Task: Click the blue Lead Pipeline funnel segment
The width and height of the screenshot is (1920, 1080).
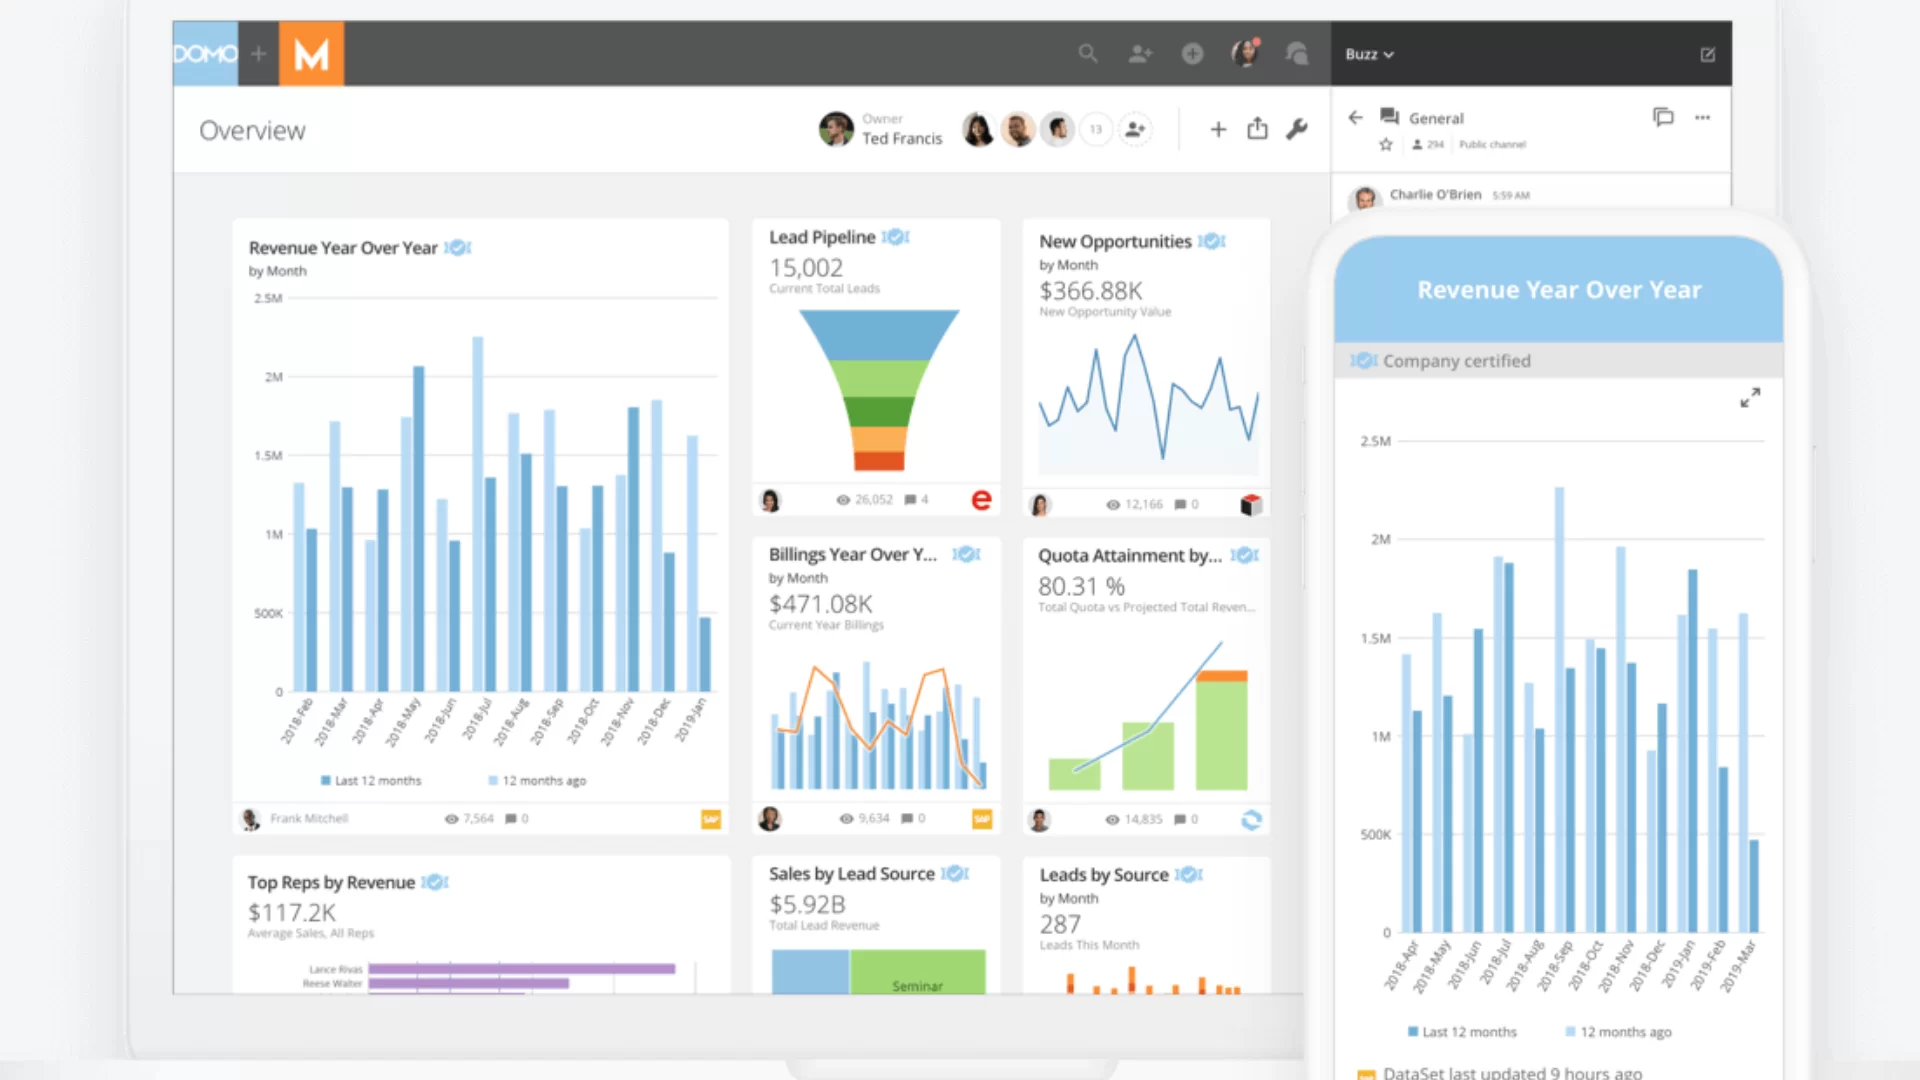Action: (x=878, y=335)
